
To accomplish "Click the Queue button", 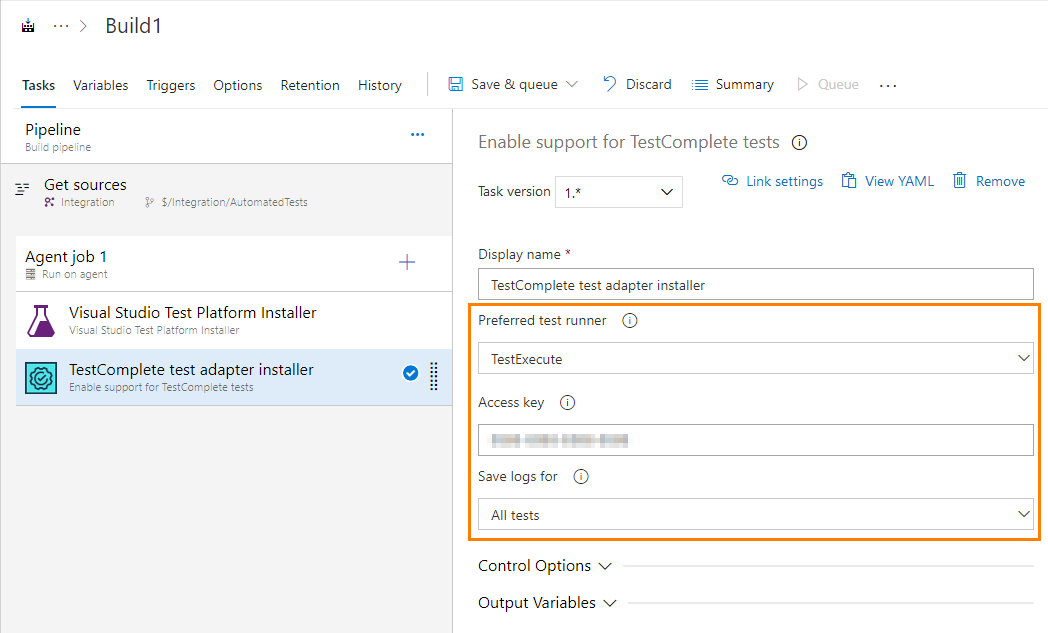I will [x=828, y=84].
